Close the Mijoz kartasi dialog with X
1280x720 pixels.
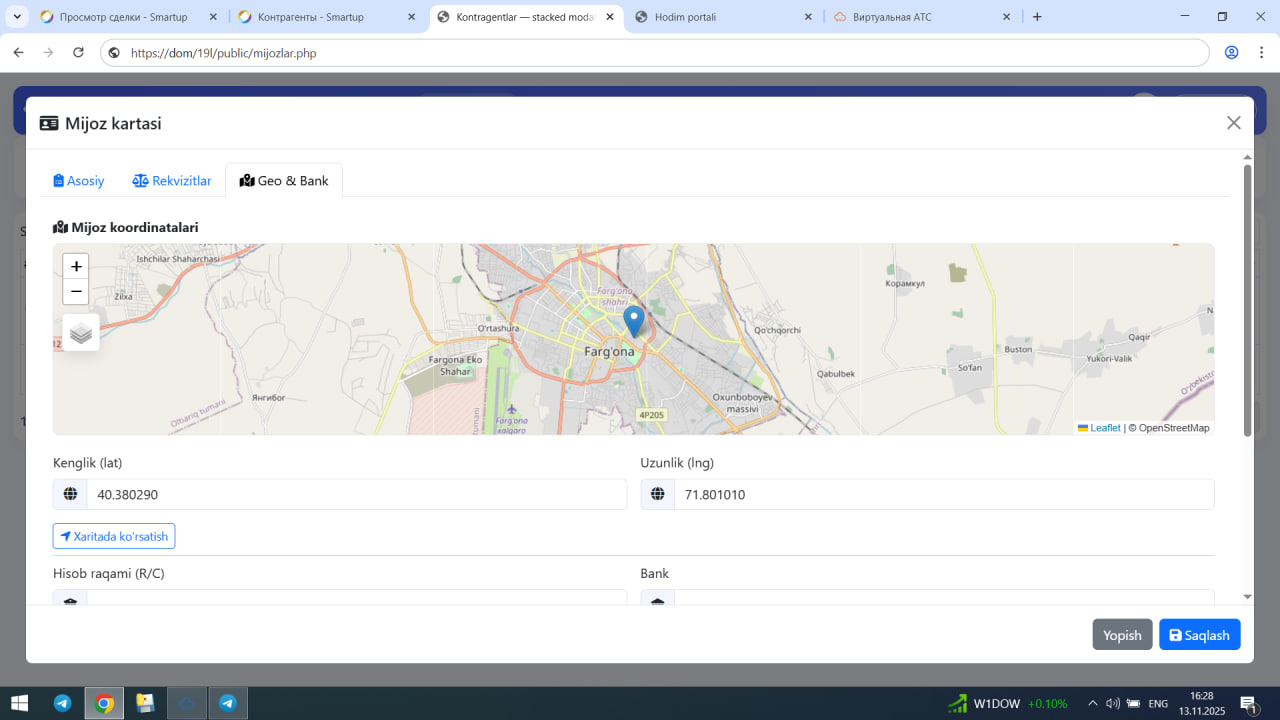click(x=1233, y=123)
